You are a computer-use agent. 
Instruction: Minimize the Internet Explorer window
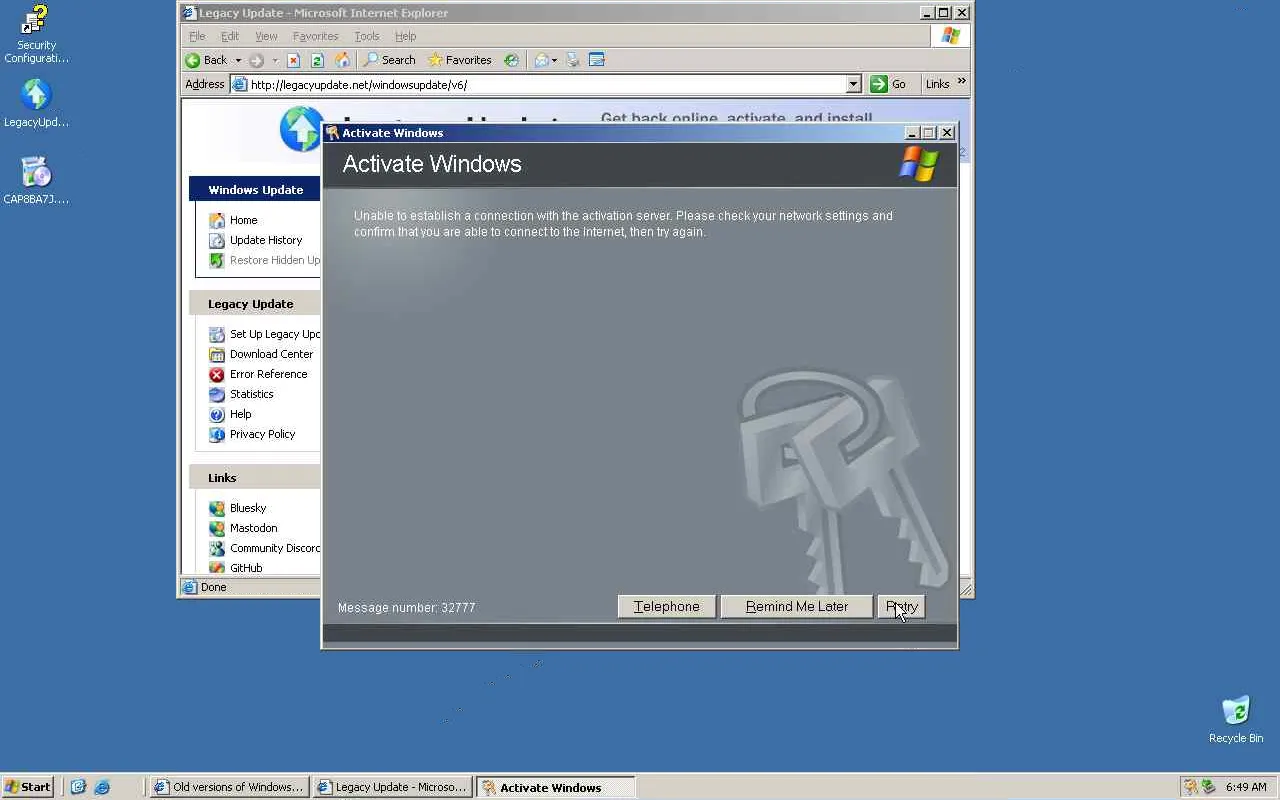click(x=927, y=13)
